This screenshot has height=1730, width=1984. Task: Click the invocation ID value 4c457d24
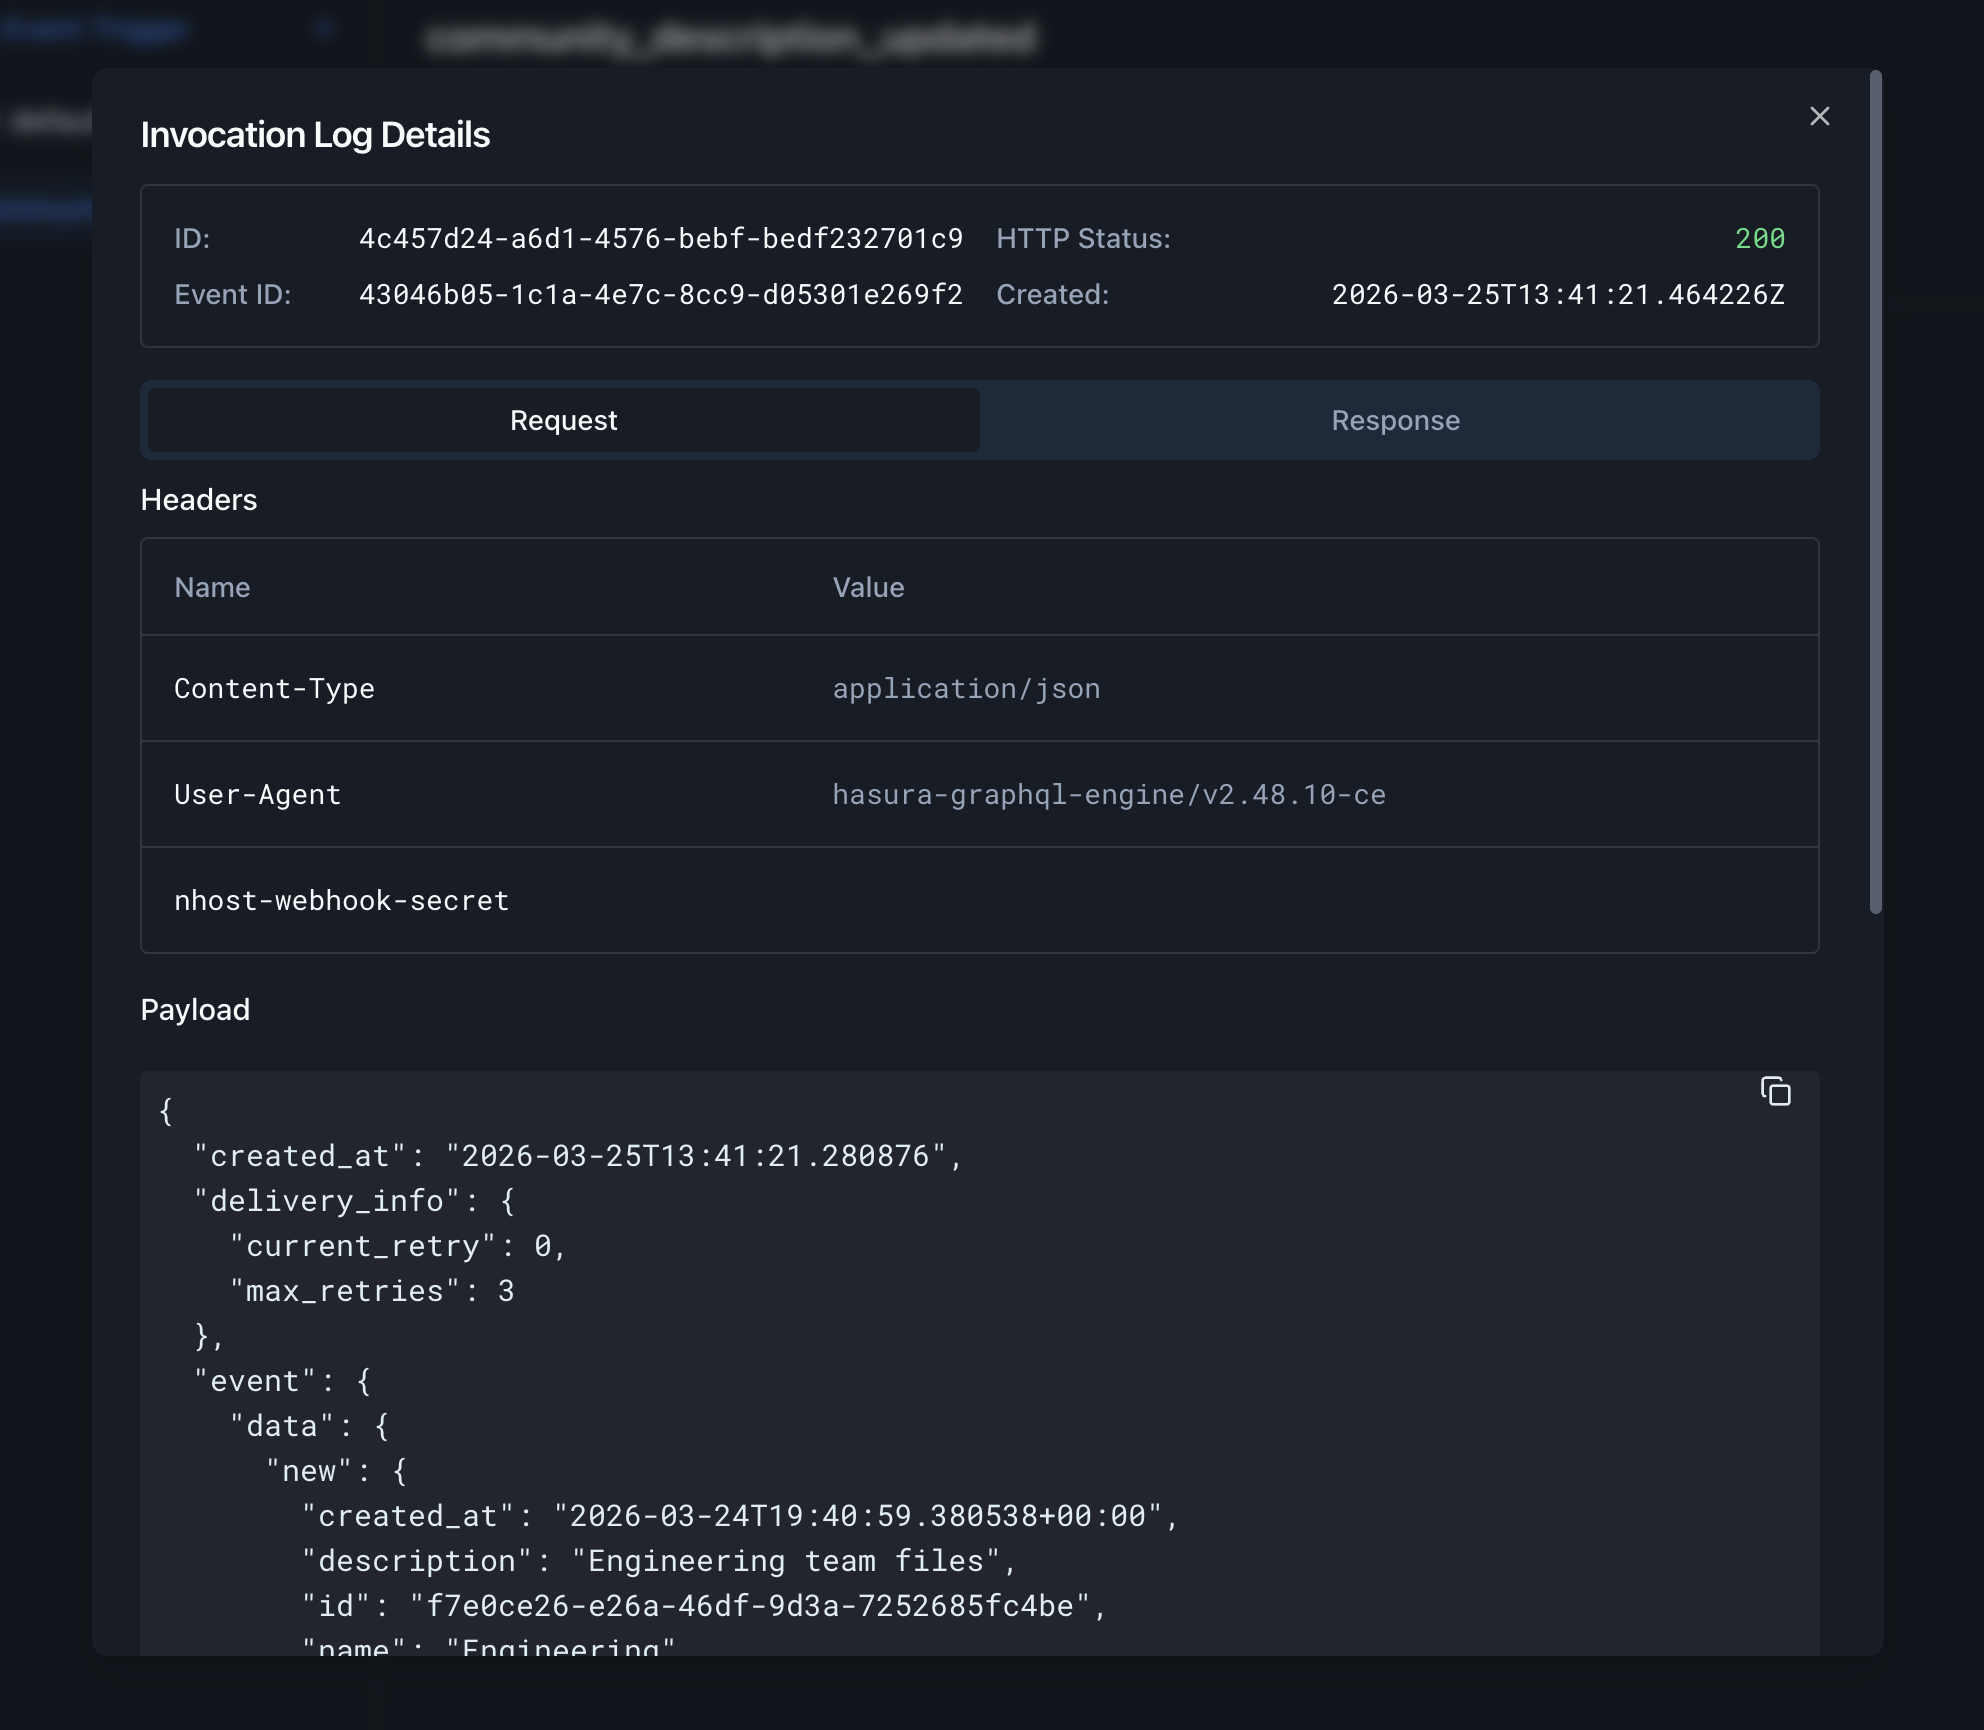pyautogui.click(x=660, y=239)
